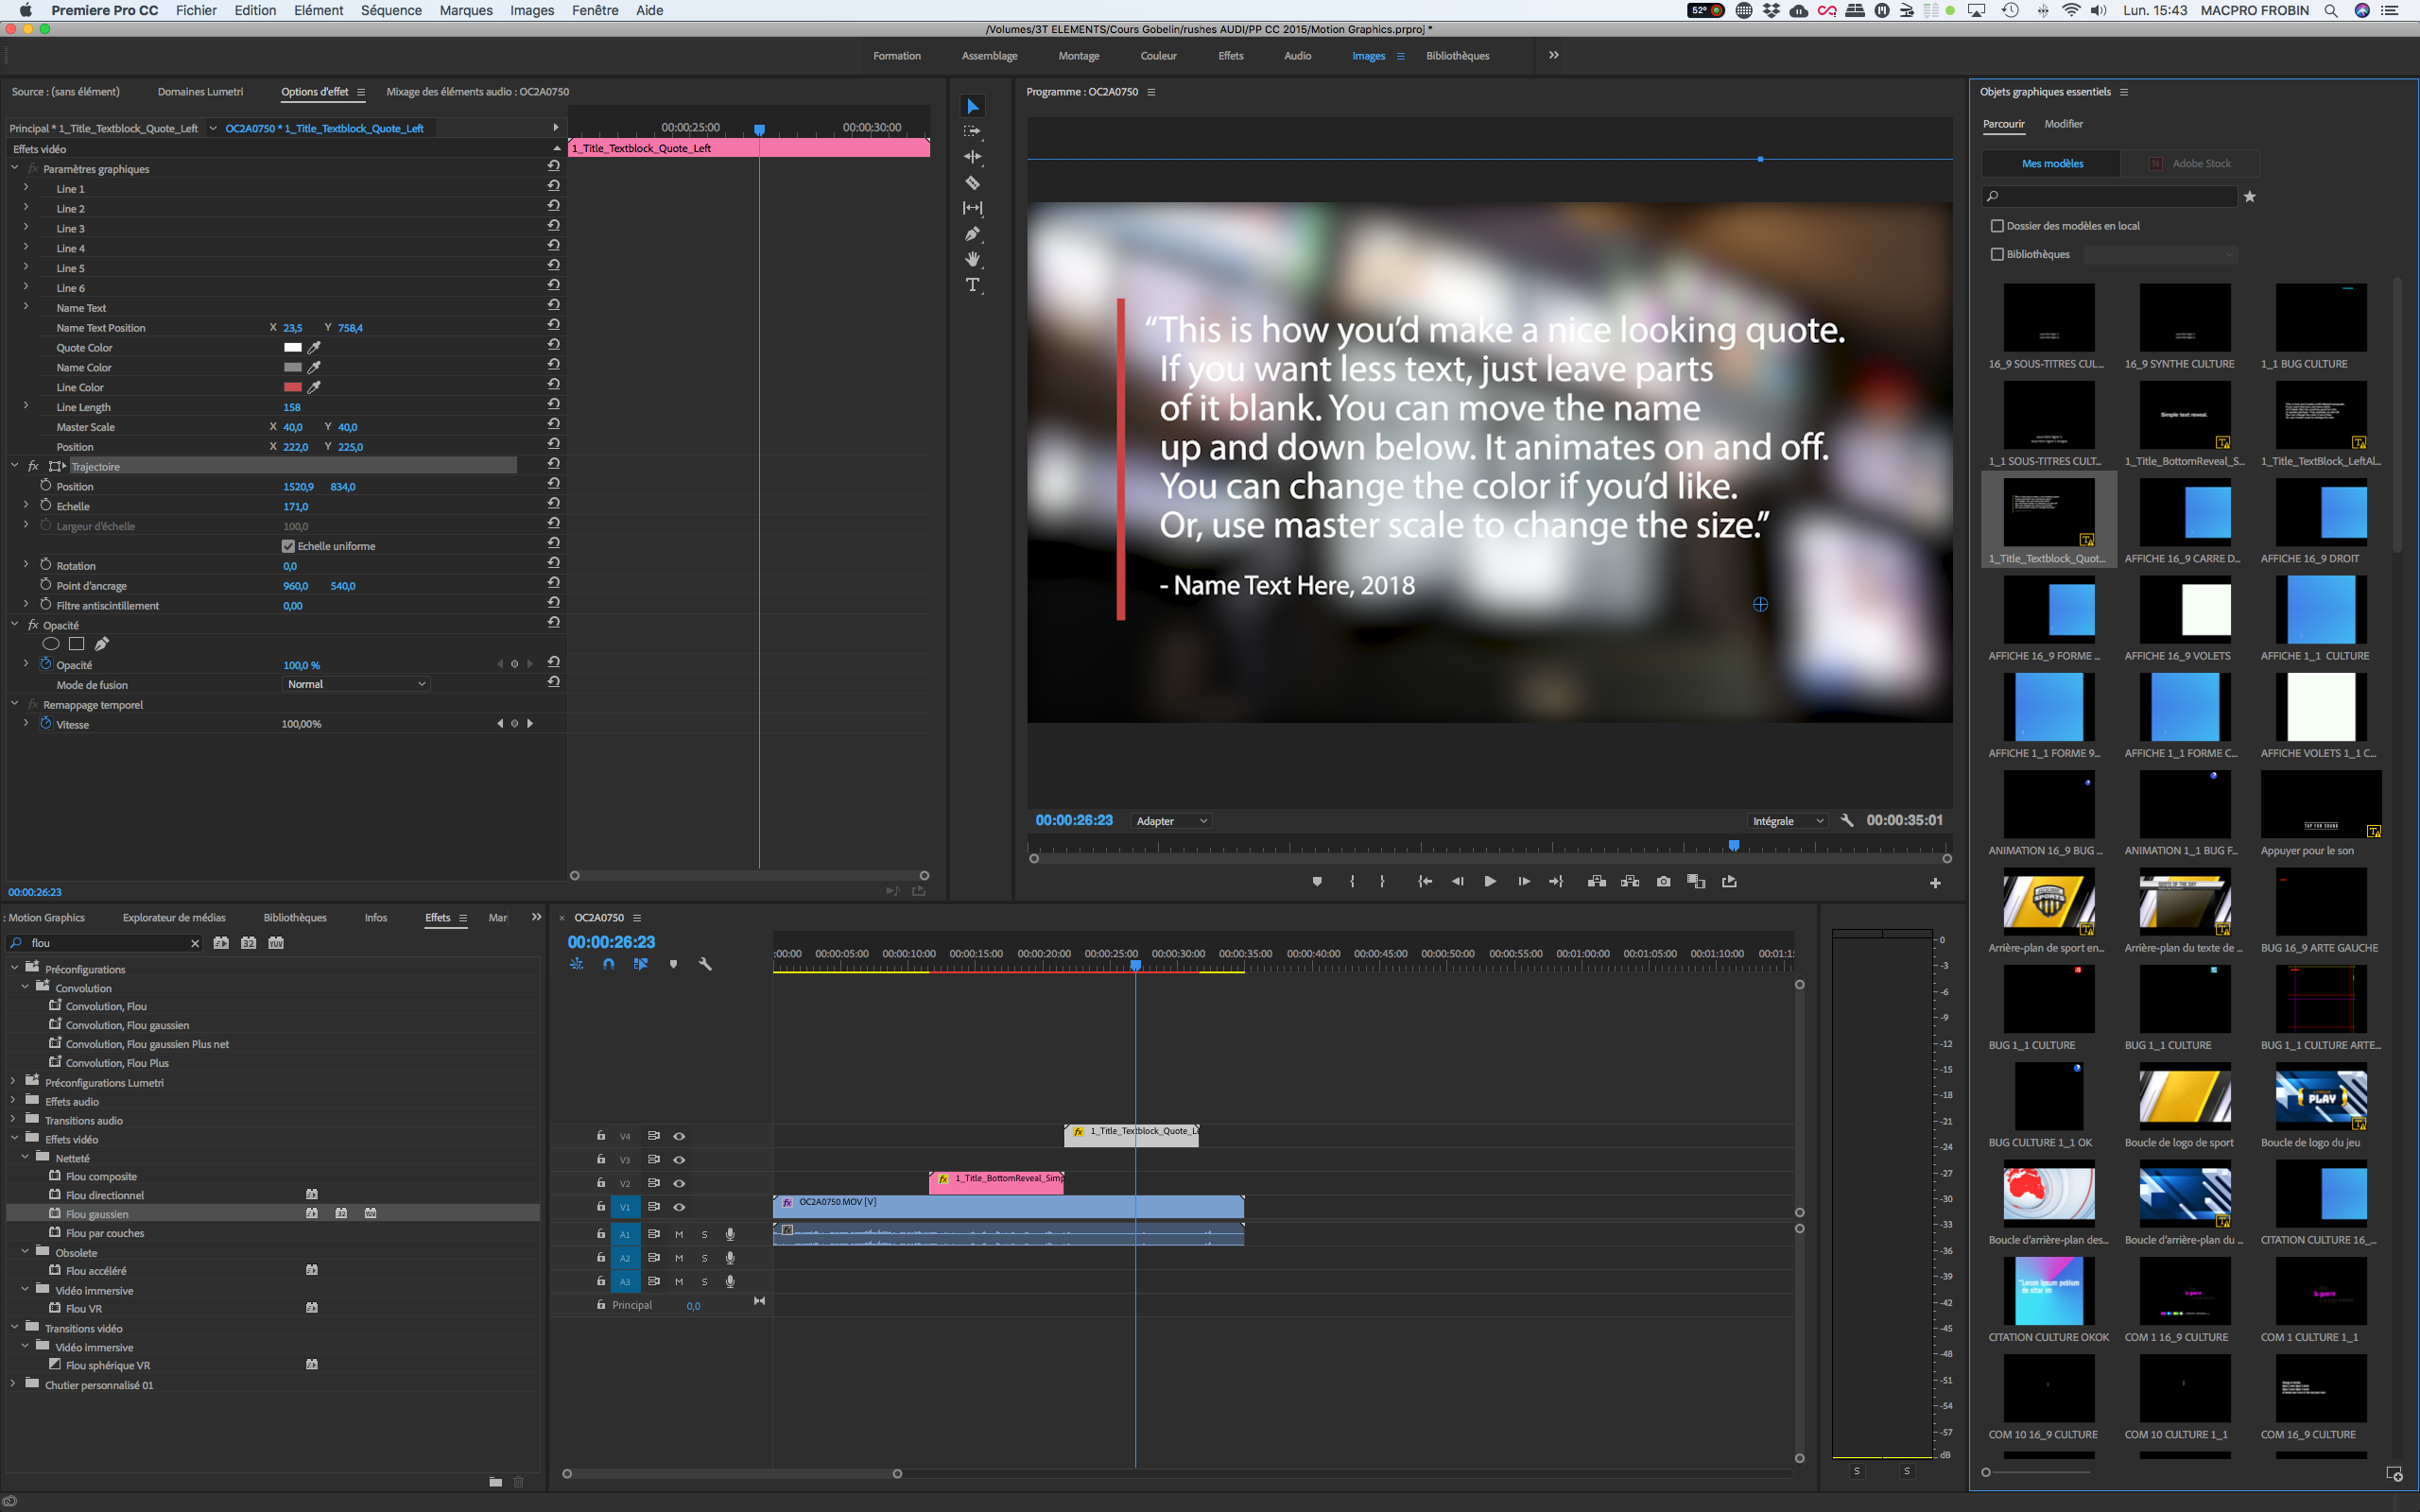Open the Adapter zoom level dropdown
This screenshot has height=1512, width=2420.
[1170, 820]
